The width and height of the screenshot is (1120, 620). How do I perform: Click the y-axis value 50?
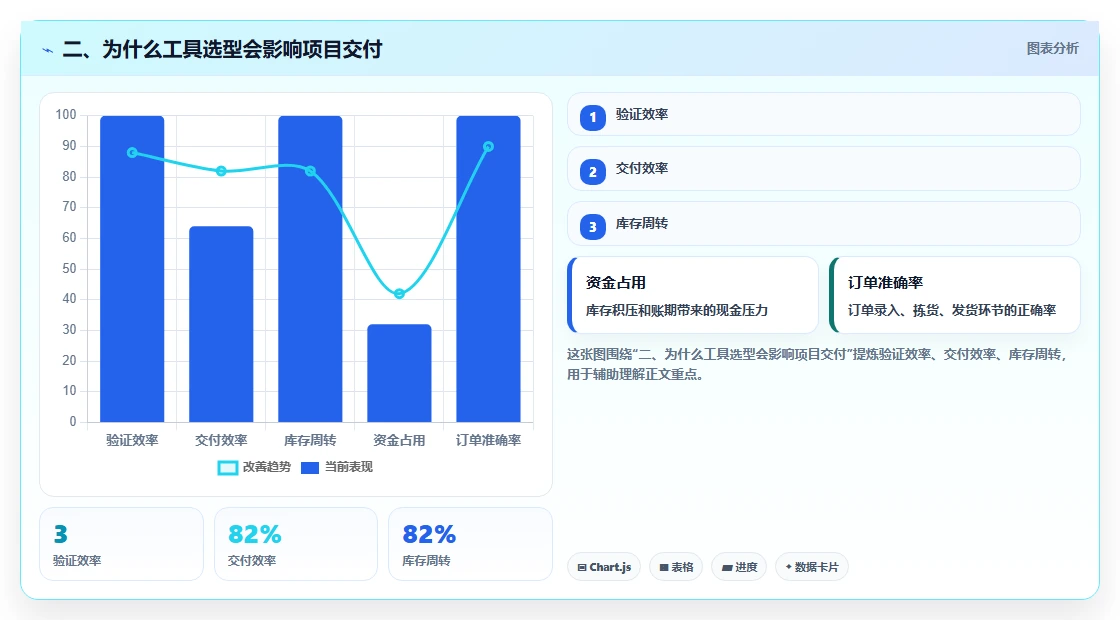(69, 269)
